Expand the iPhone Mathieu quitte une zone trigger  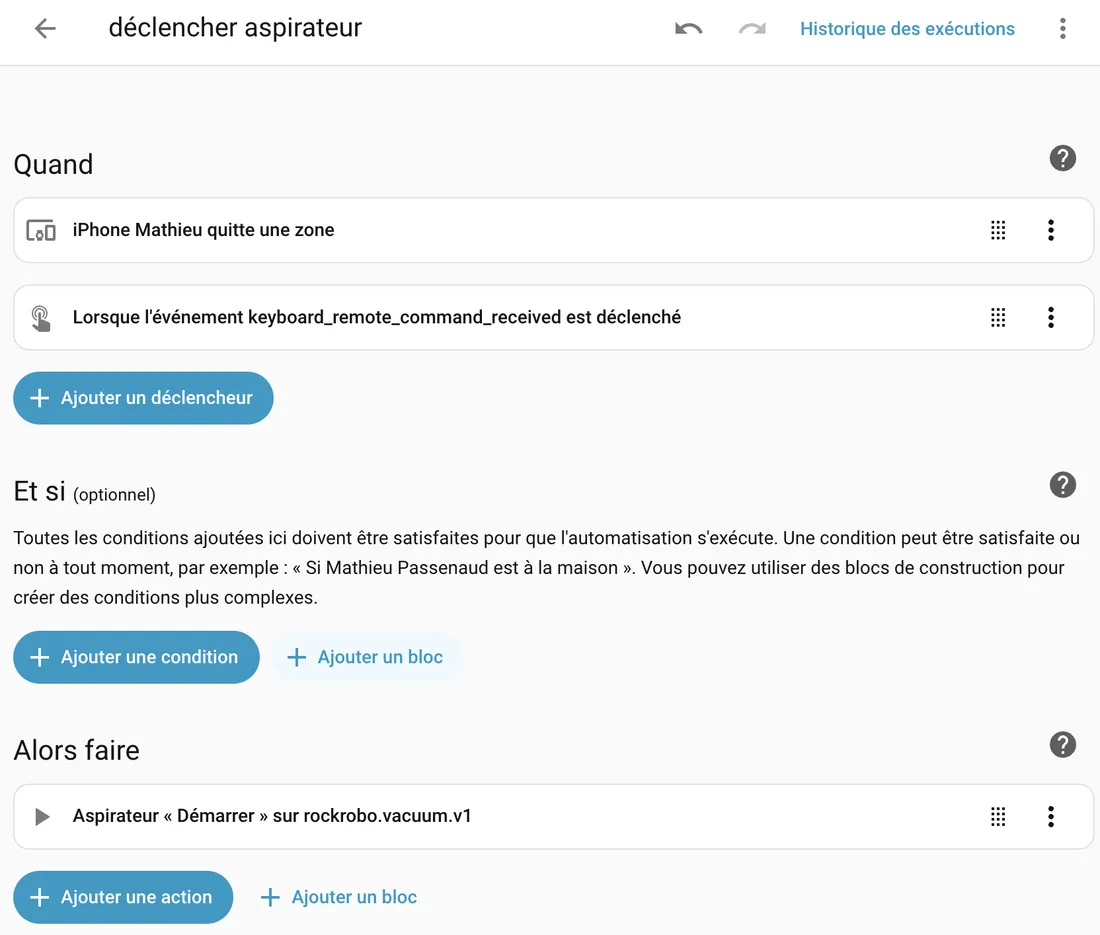(x=554, y=230)
